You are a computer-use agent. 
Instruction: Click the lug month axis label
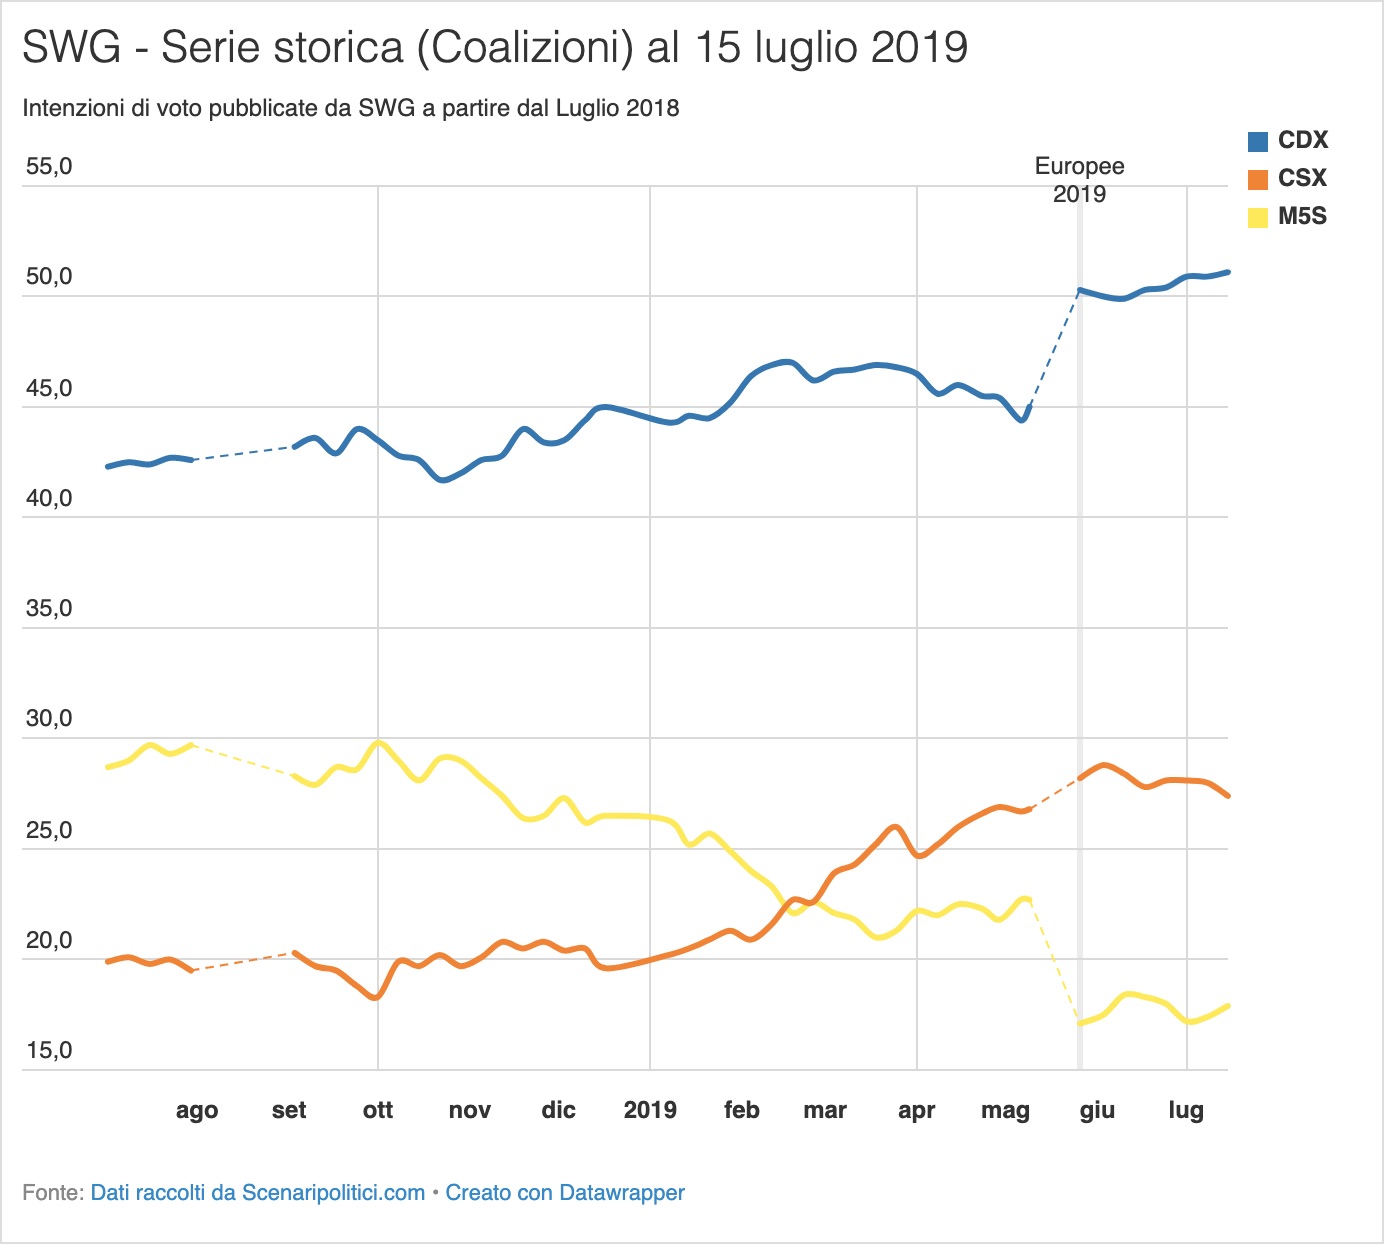tap(1186, 1111)
